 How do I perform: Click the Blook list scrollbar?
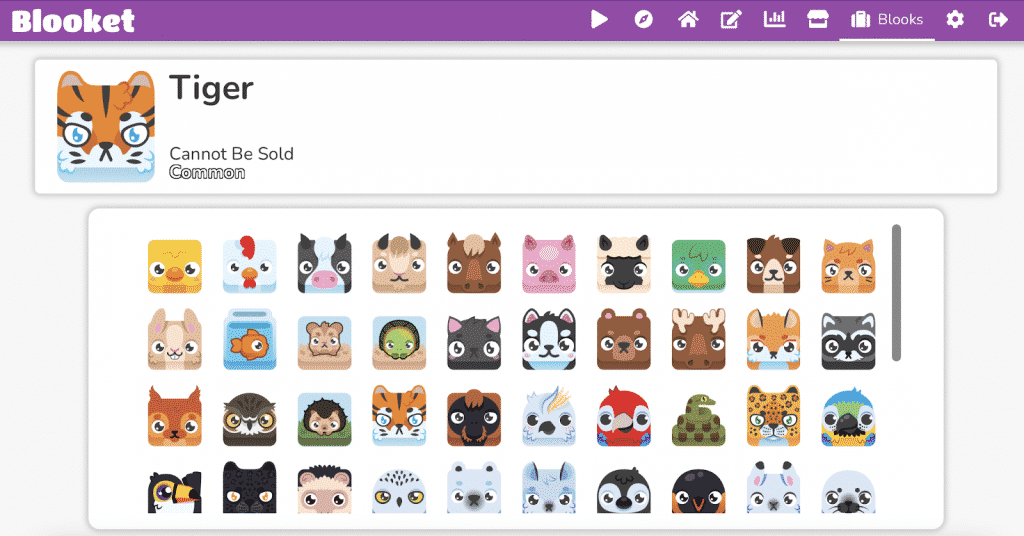pyautogui.click(x=896, y=292)
